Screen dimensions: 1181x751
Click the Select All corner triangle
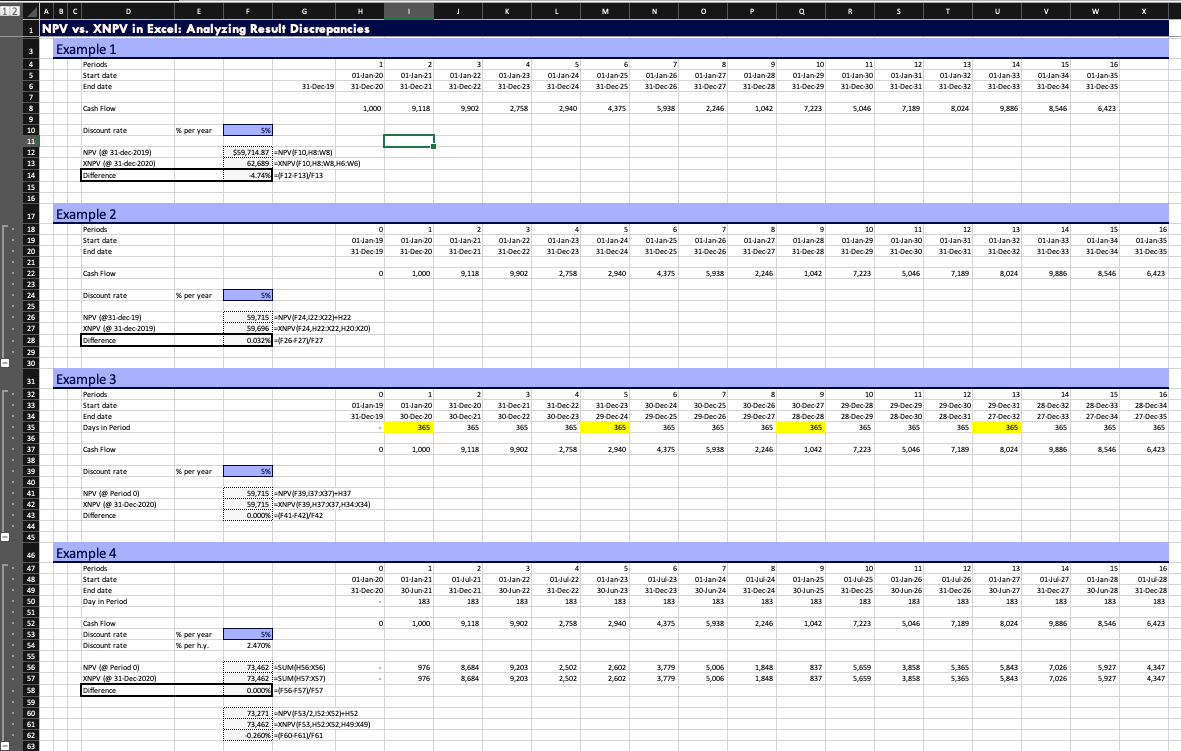pos(30,9)
